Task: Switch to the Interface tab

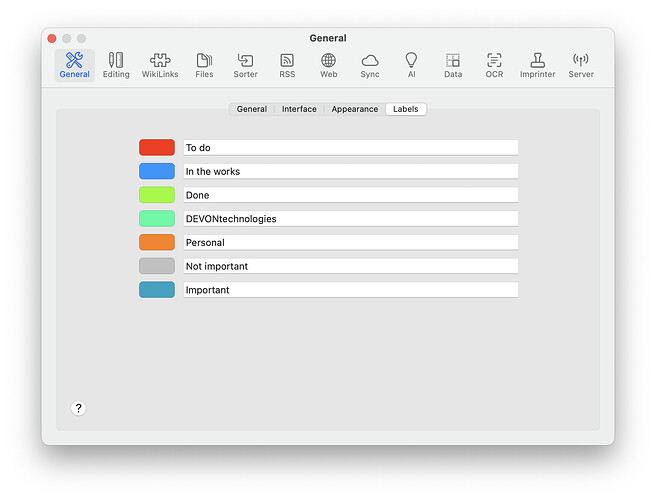Action: 299,109
